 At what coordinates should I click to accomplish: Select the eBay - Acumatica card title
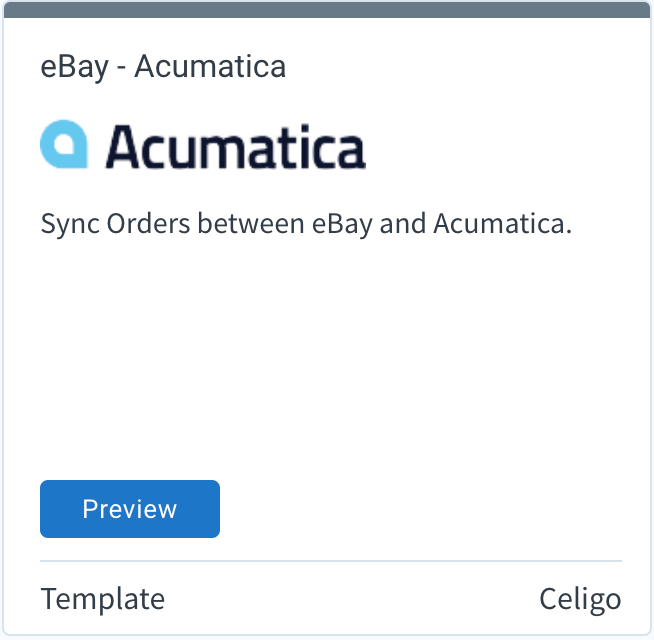tap(163, 67)
